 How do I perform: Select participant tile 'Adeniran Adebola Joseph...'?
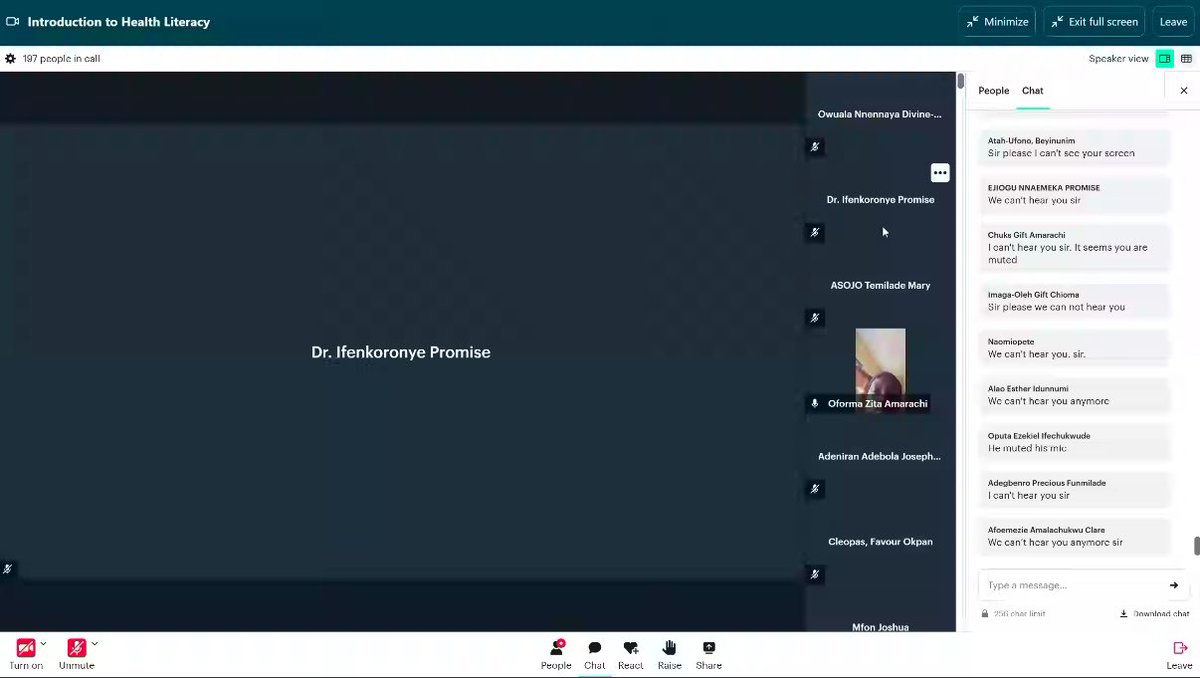coord(880,456)
